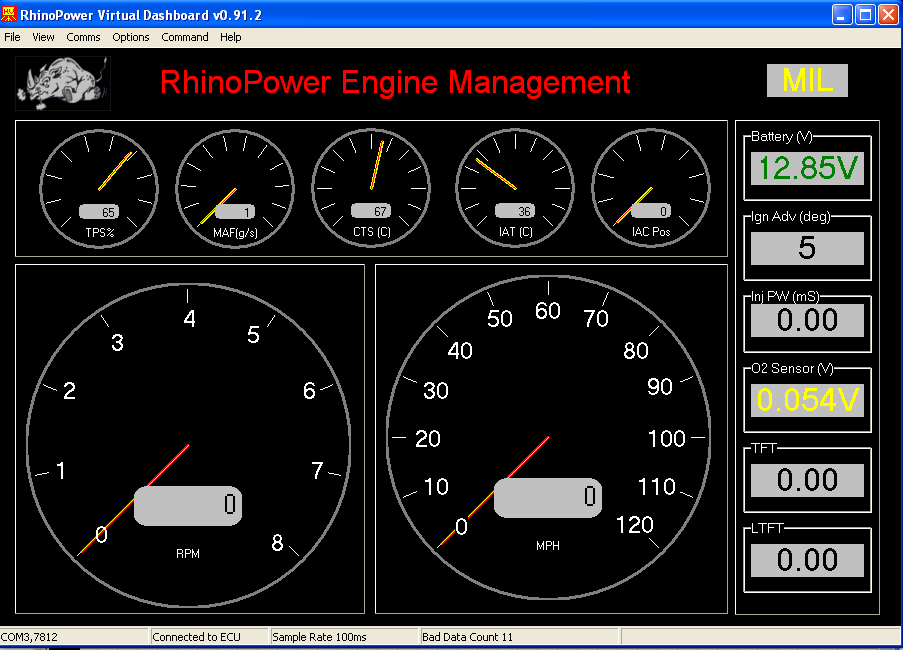Click the Bad Data Count status panel
Screen dimensions: 903x650
pos(518,637)
